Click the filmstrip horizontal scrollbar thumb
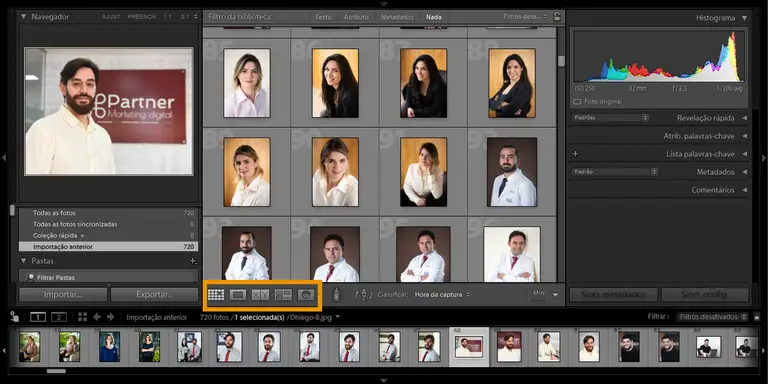This screenshot has width=768, height=384. (56, 371)
